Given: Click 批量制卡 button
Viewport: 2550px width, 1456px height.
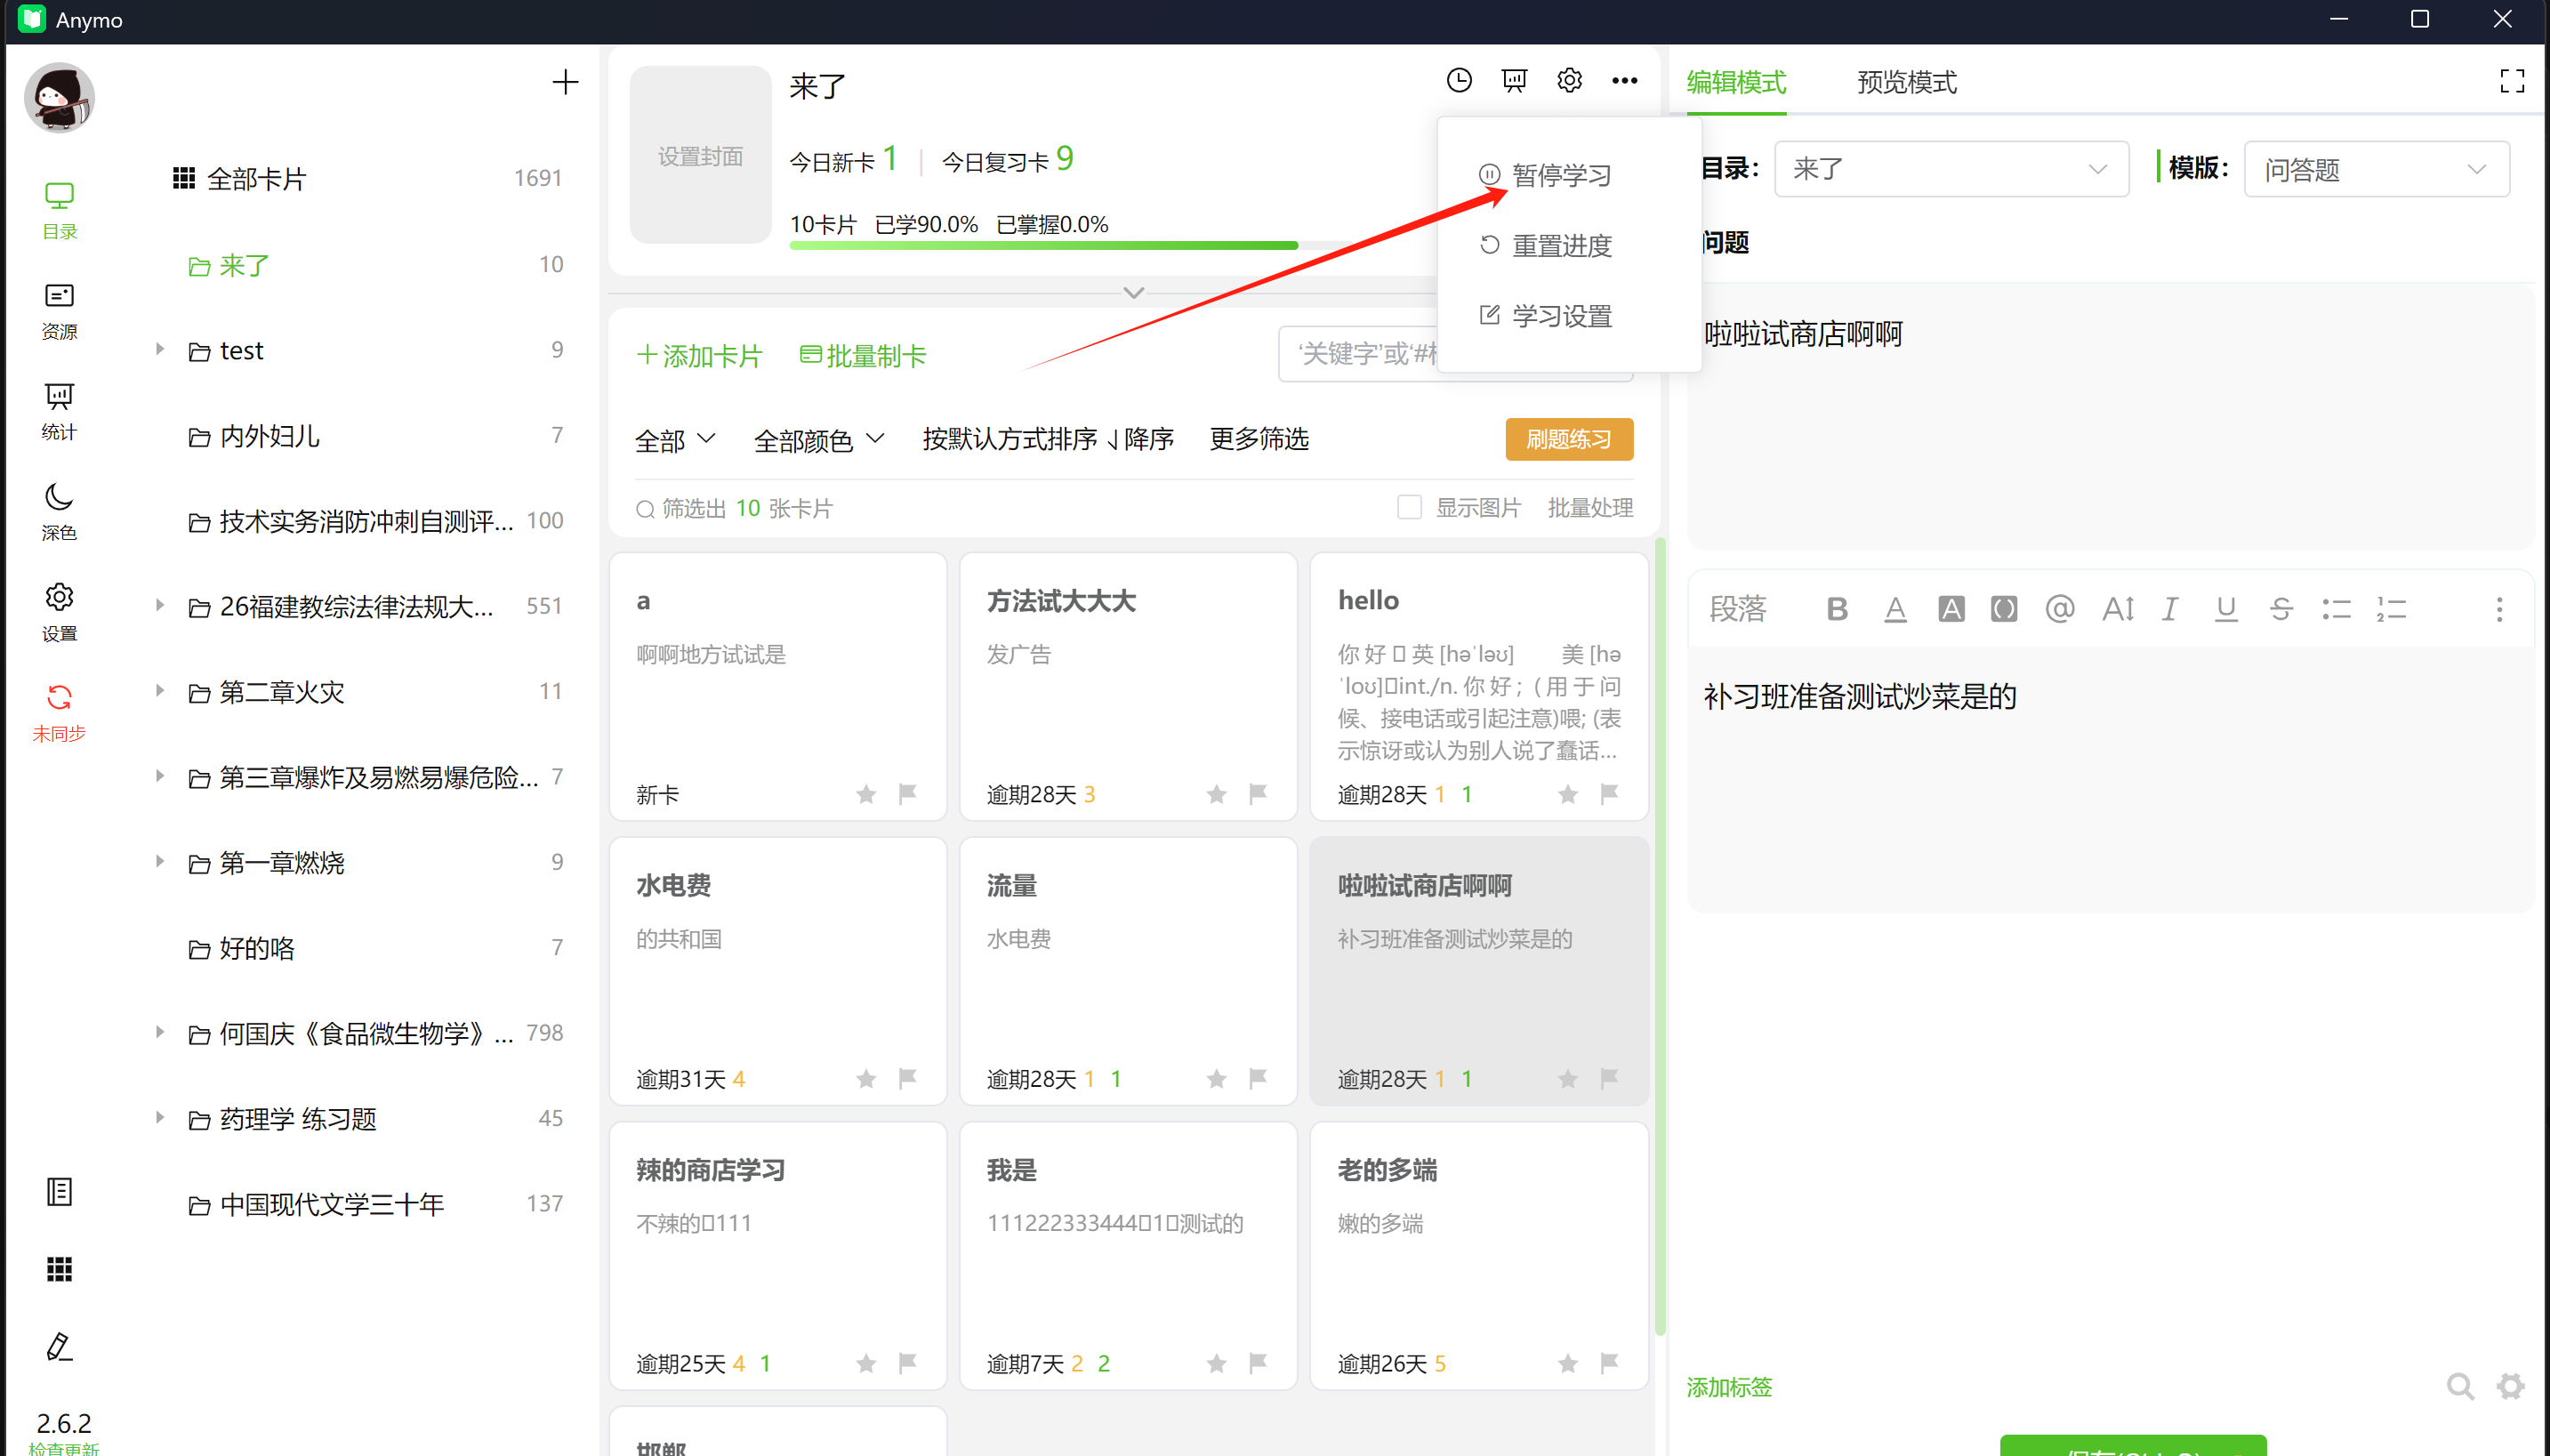Looking at the screenshot, I should coord(863,356).
